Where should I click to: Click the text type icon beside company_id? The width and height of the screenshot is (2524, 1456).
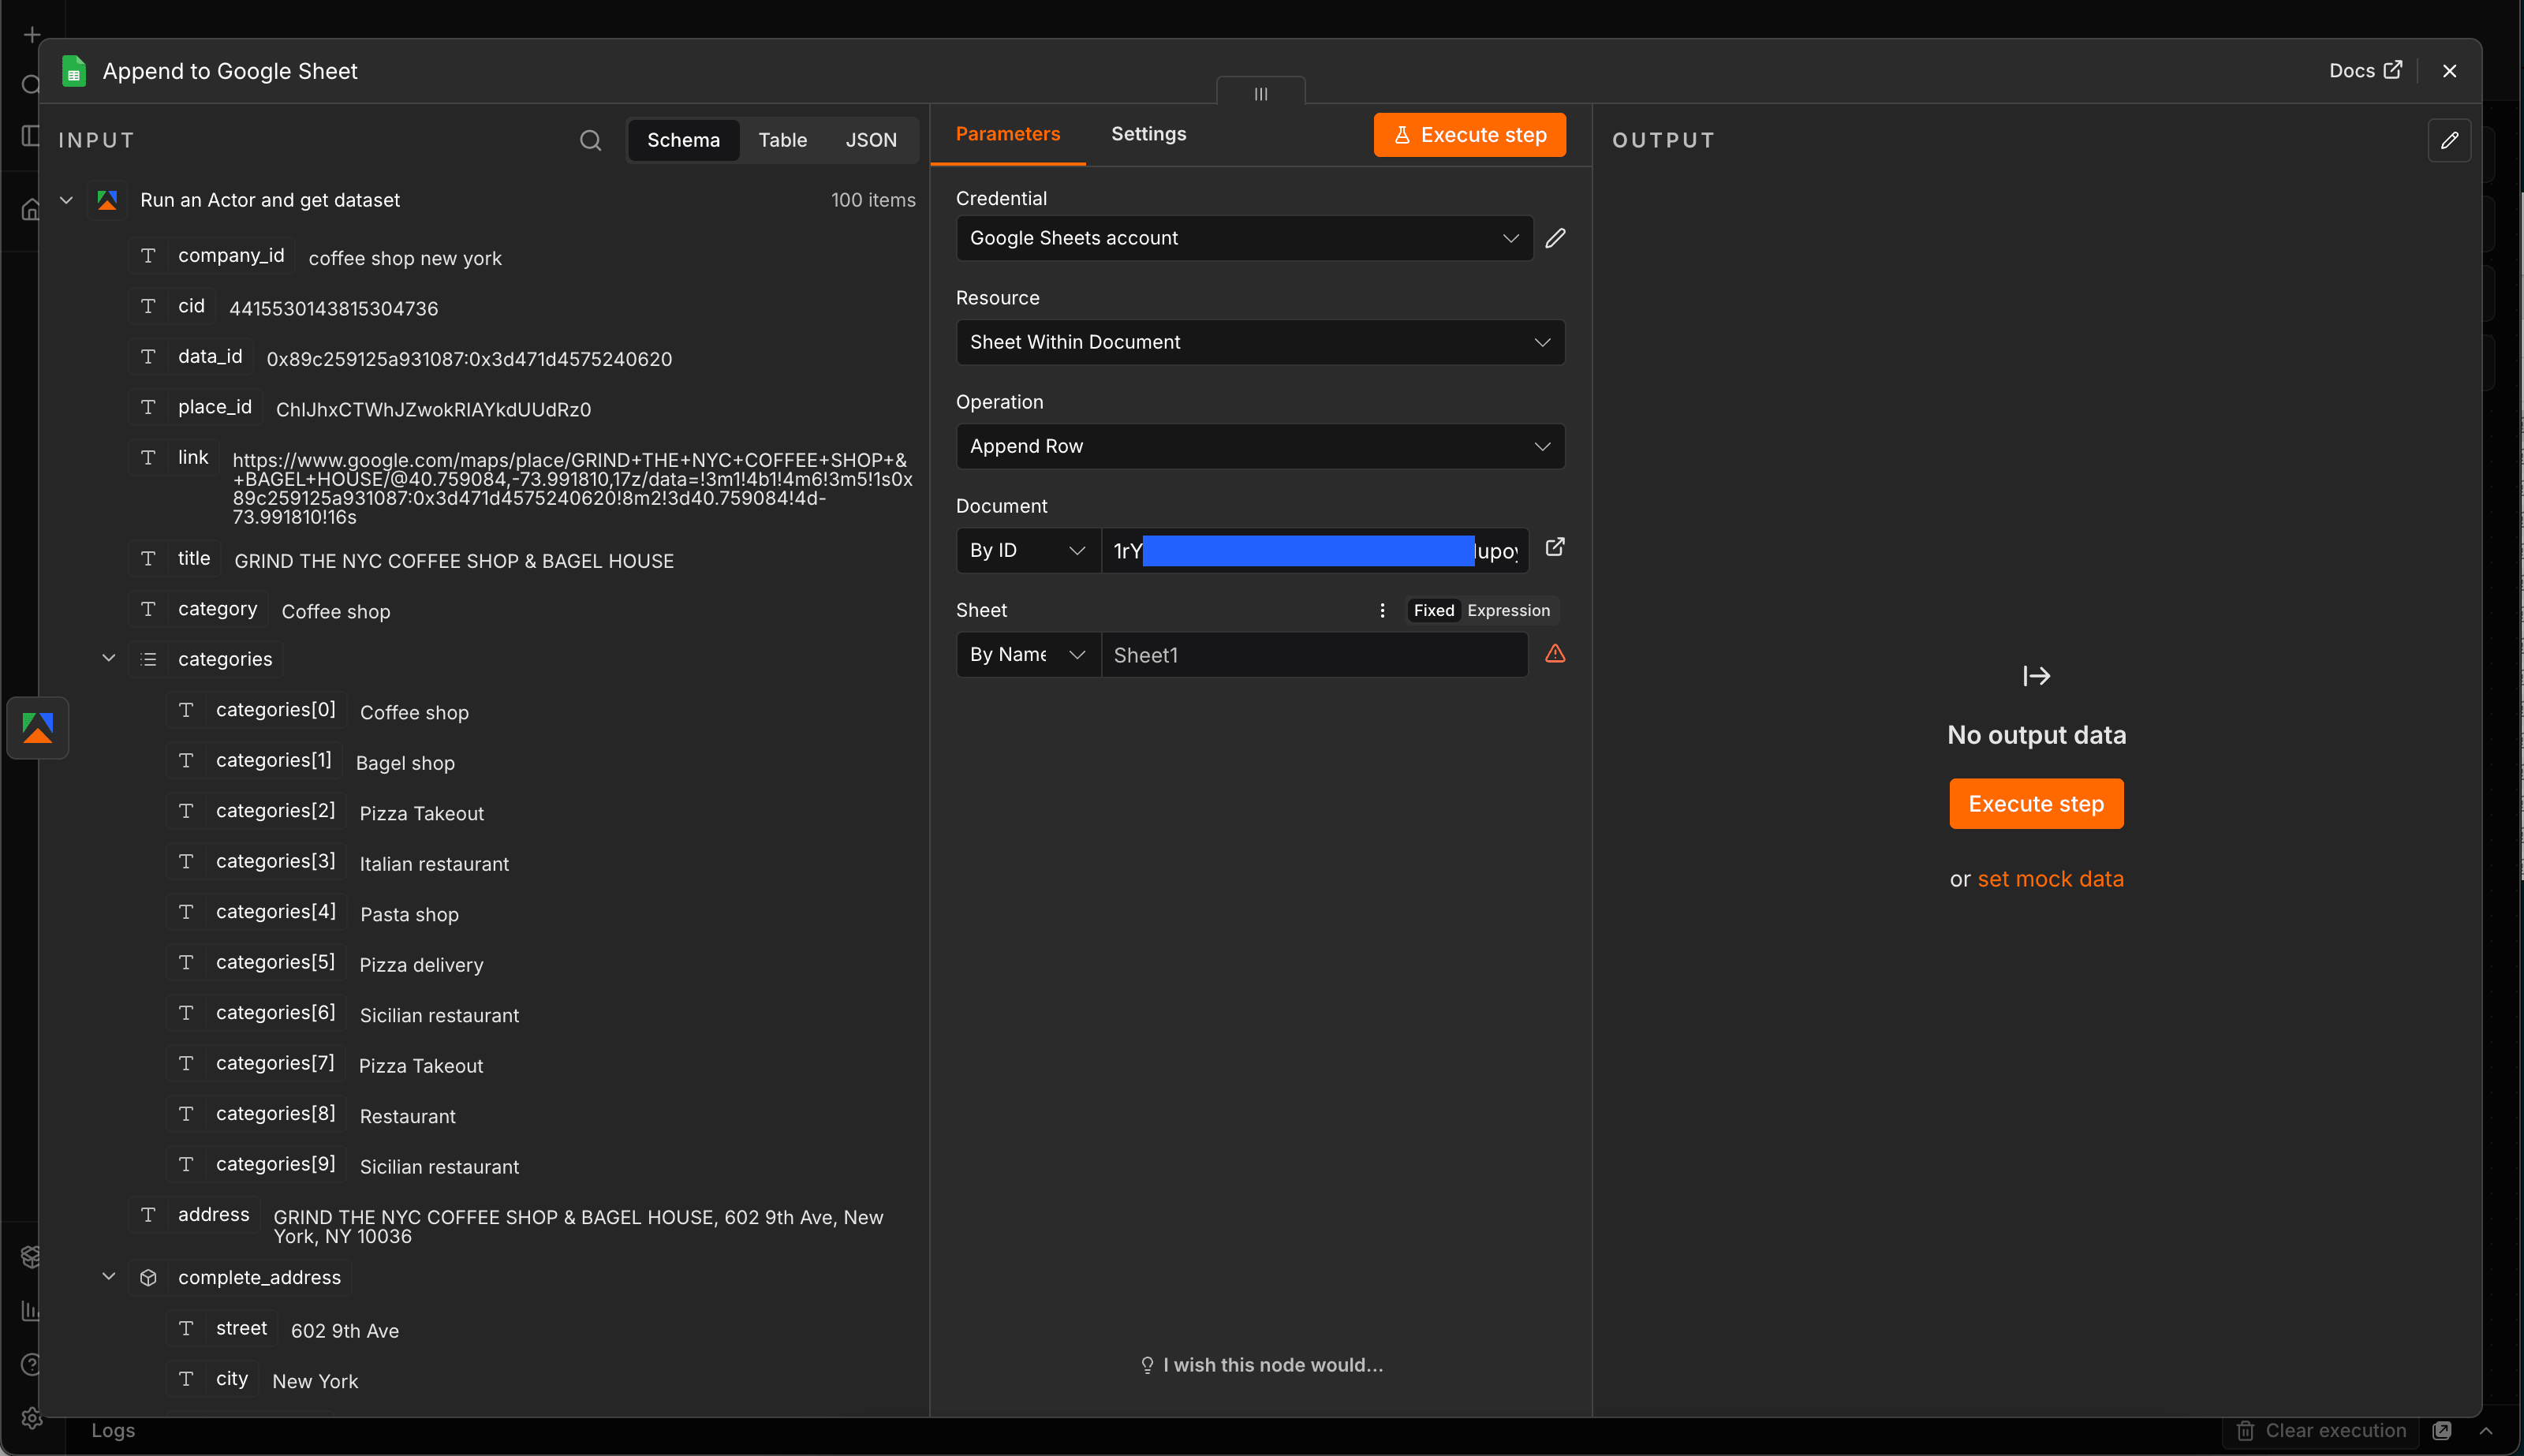(x=148, y=256)
